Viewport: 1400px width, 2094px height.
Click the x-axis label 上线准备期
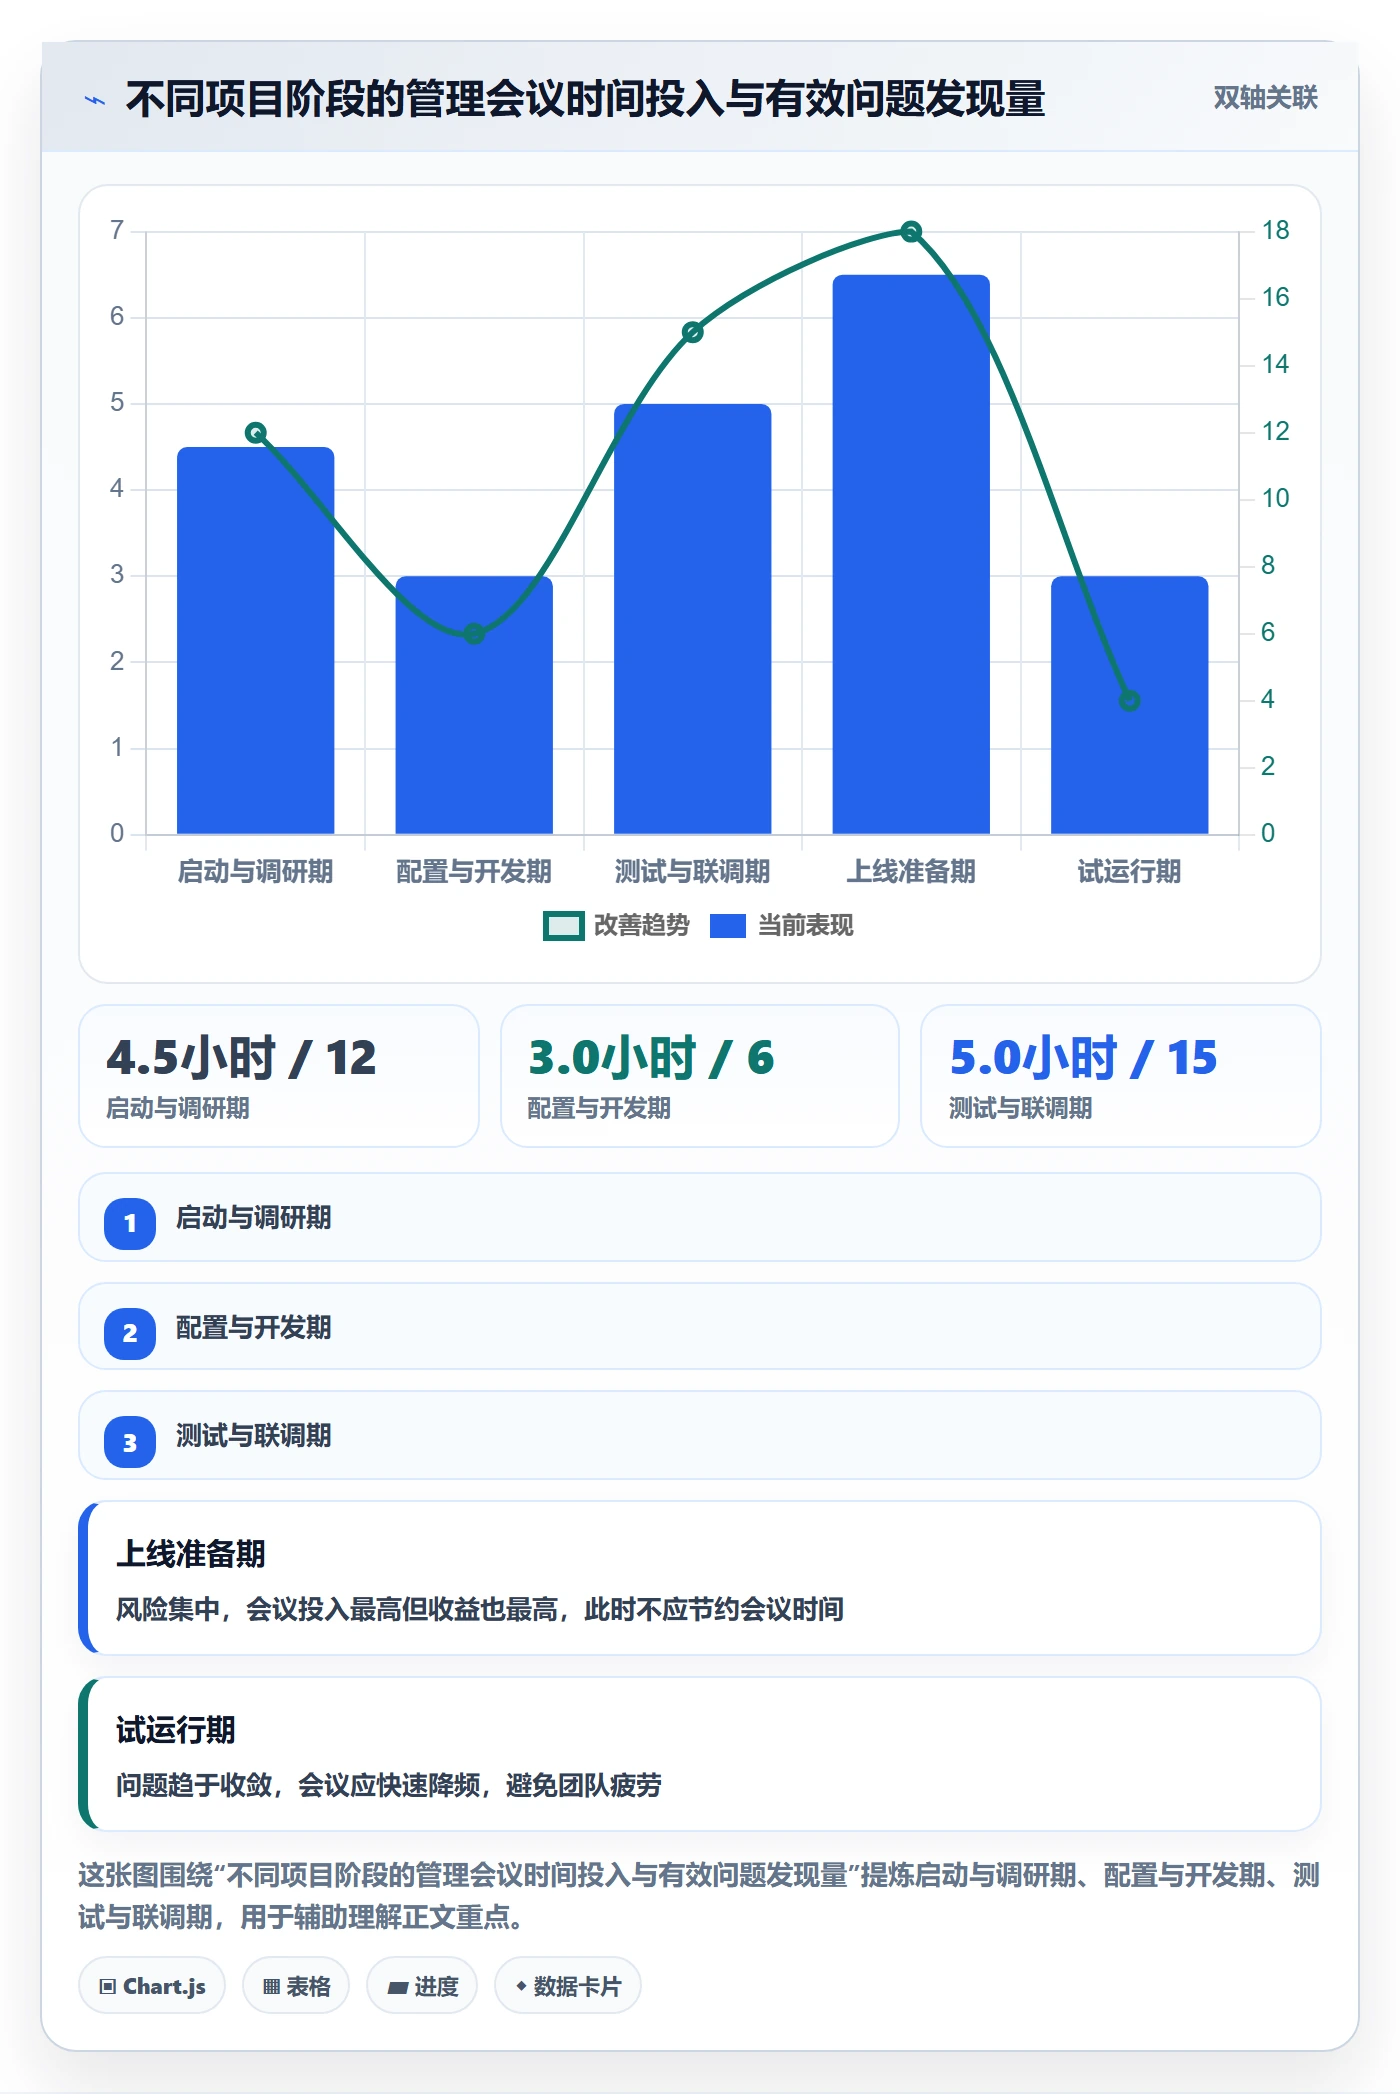coord(911,872)
